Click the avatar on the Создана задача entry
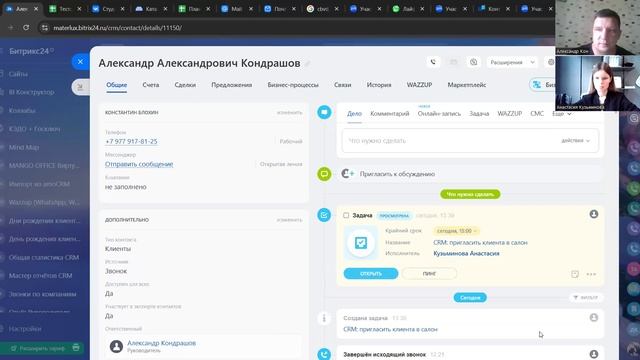 593,317
